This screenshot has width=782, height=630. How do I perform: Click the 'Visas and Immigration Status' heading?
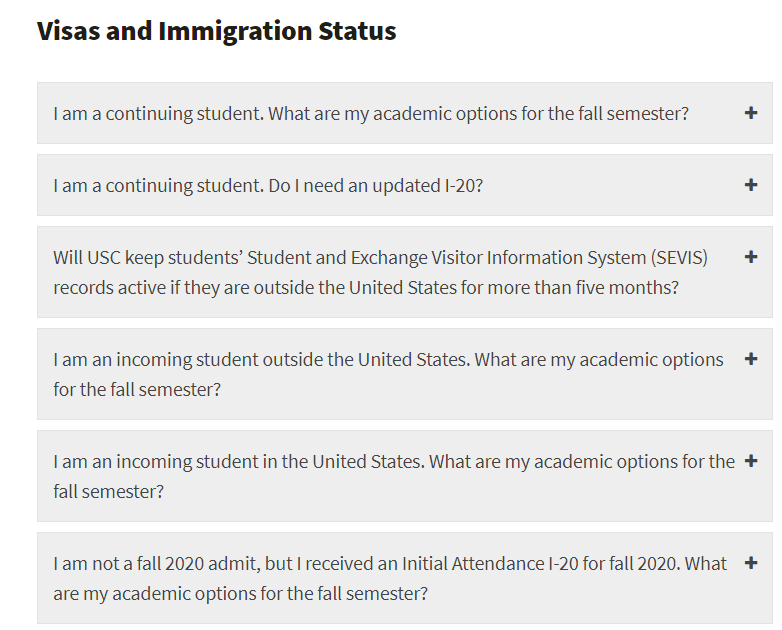pos(216,31)
